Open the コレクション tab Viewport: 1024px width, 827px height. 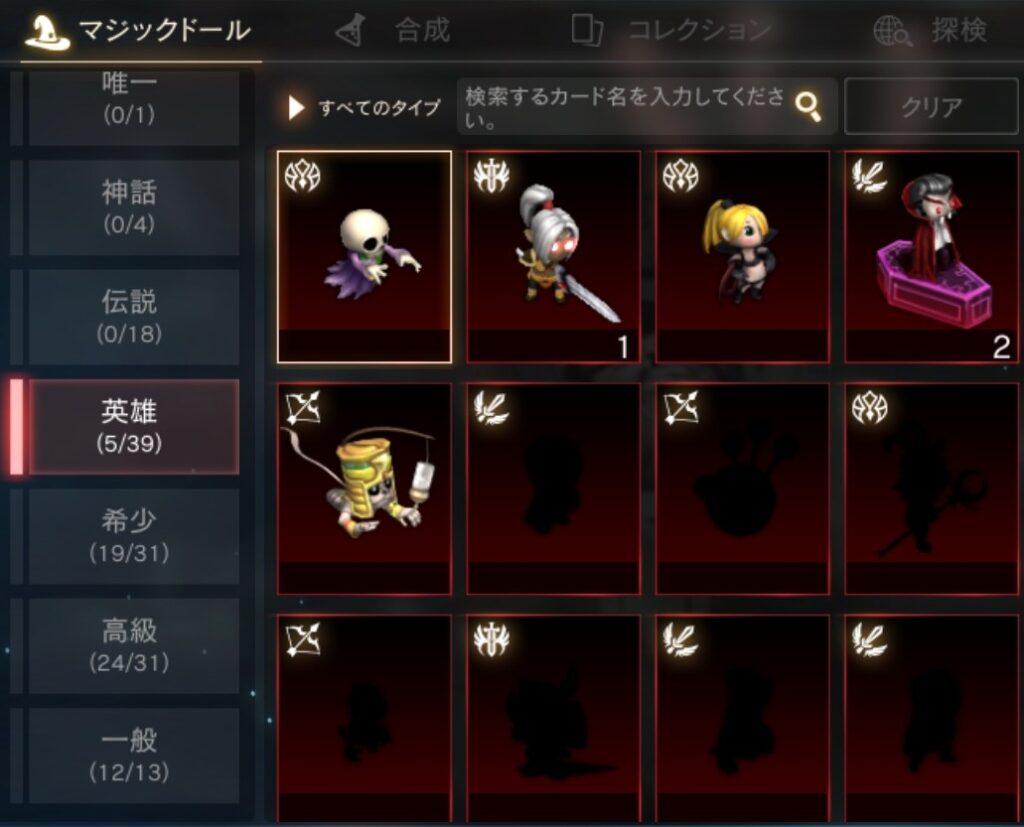click(x=699, y=30)
